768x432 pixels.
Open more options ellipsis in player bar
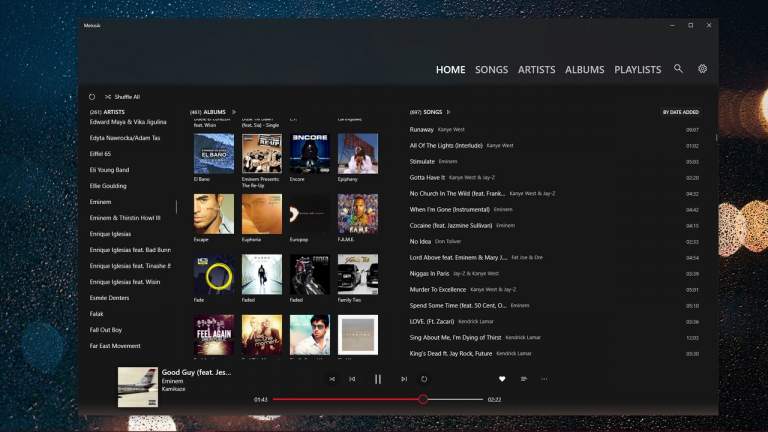[x=544, y=379]
